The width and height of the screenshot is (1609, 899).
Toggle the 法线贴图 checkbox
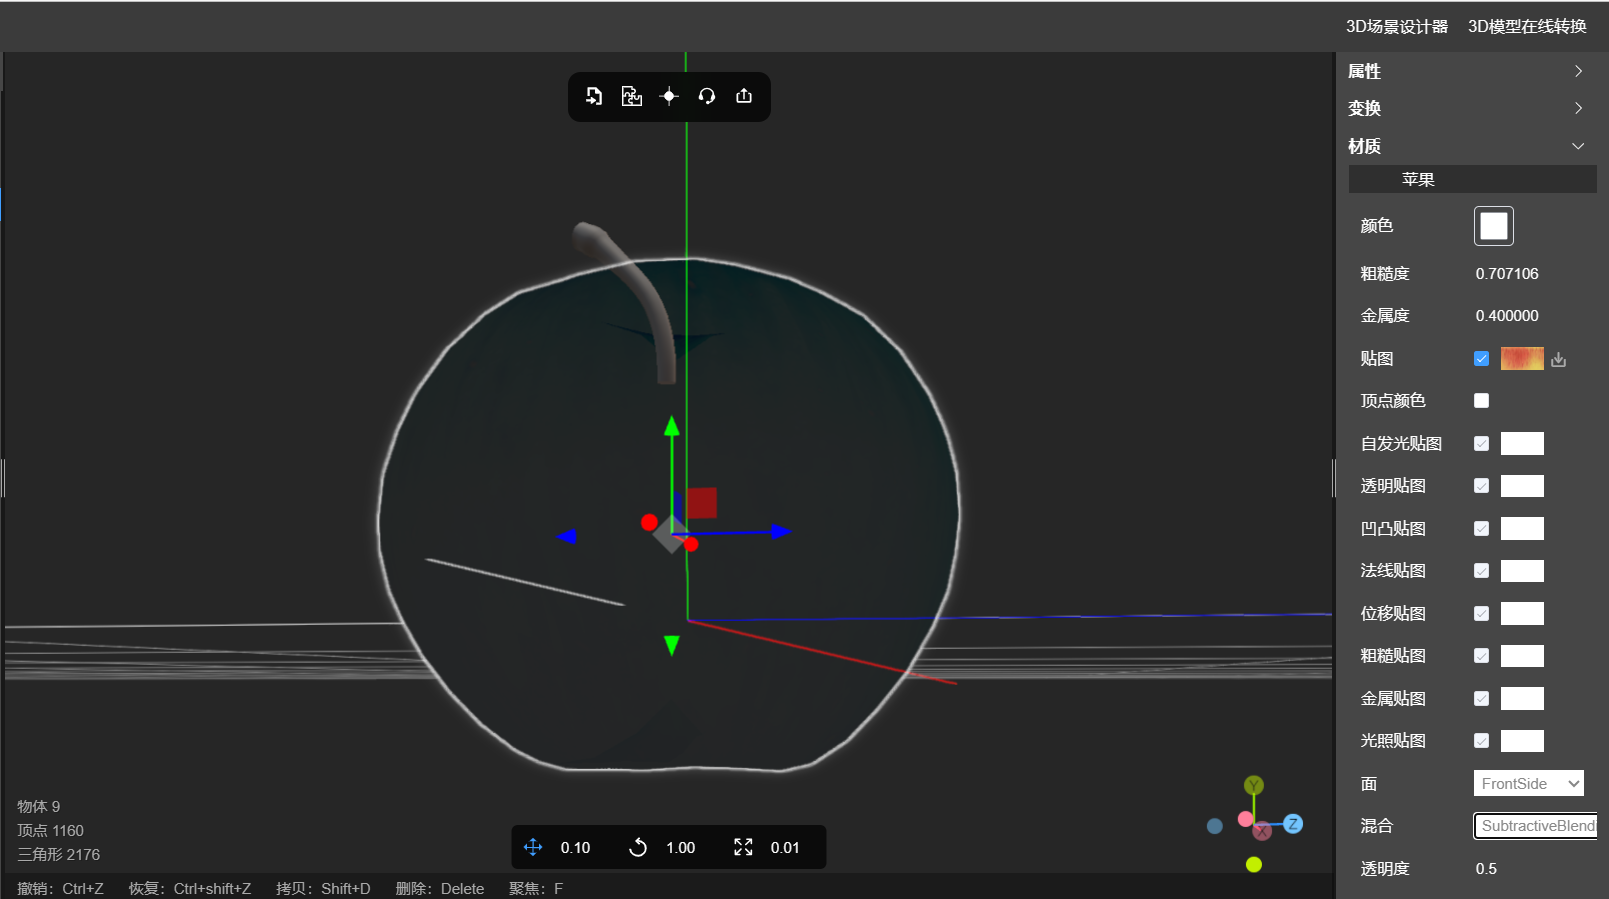[1482, 571]
